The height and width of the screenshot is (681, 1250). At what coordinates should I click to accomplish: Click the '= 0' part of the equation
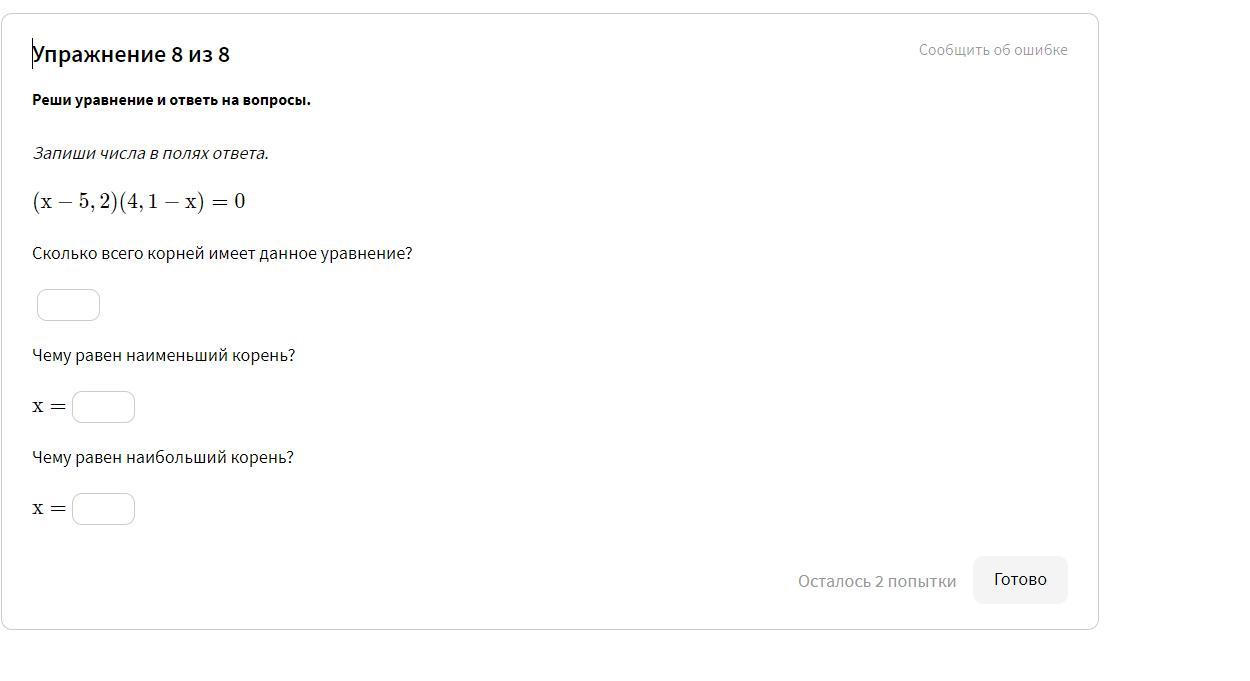(228, 202)
